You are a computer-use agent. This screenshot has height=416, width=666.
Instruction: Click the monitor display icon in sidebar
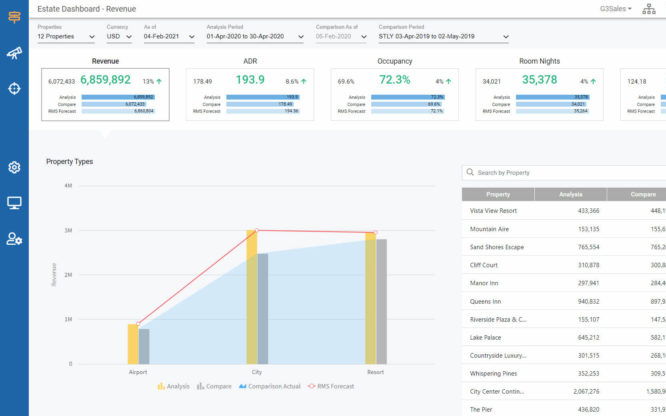click(x=14, y=203)
